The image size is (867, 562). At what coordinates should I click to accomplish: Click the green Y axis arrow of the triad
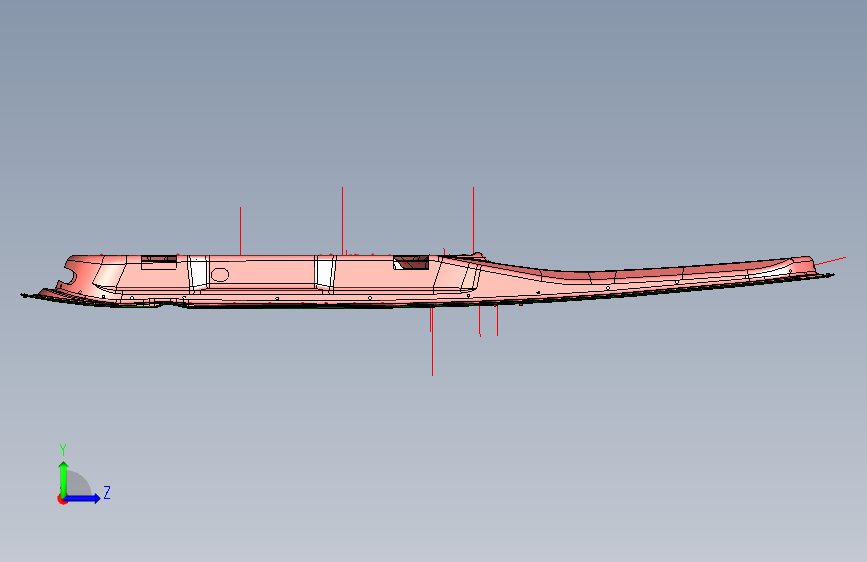coord(64,478)
